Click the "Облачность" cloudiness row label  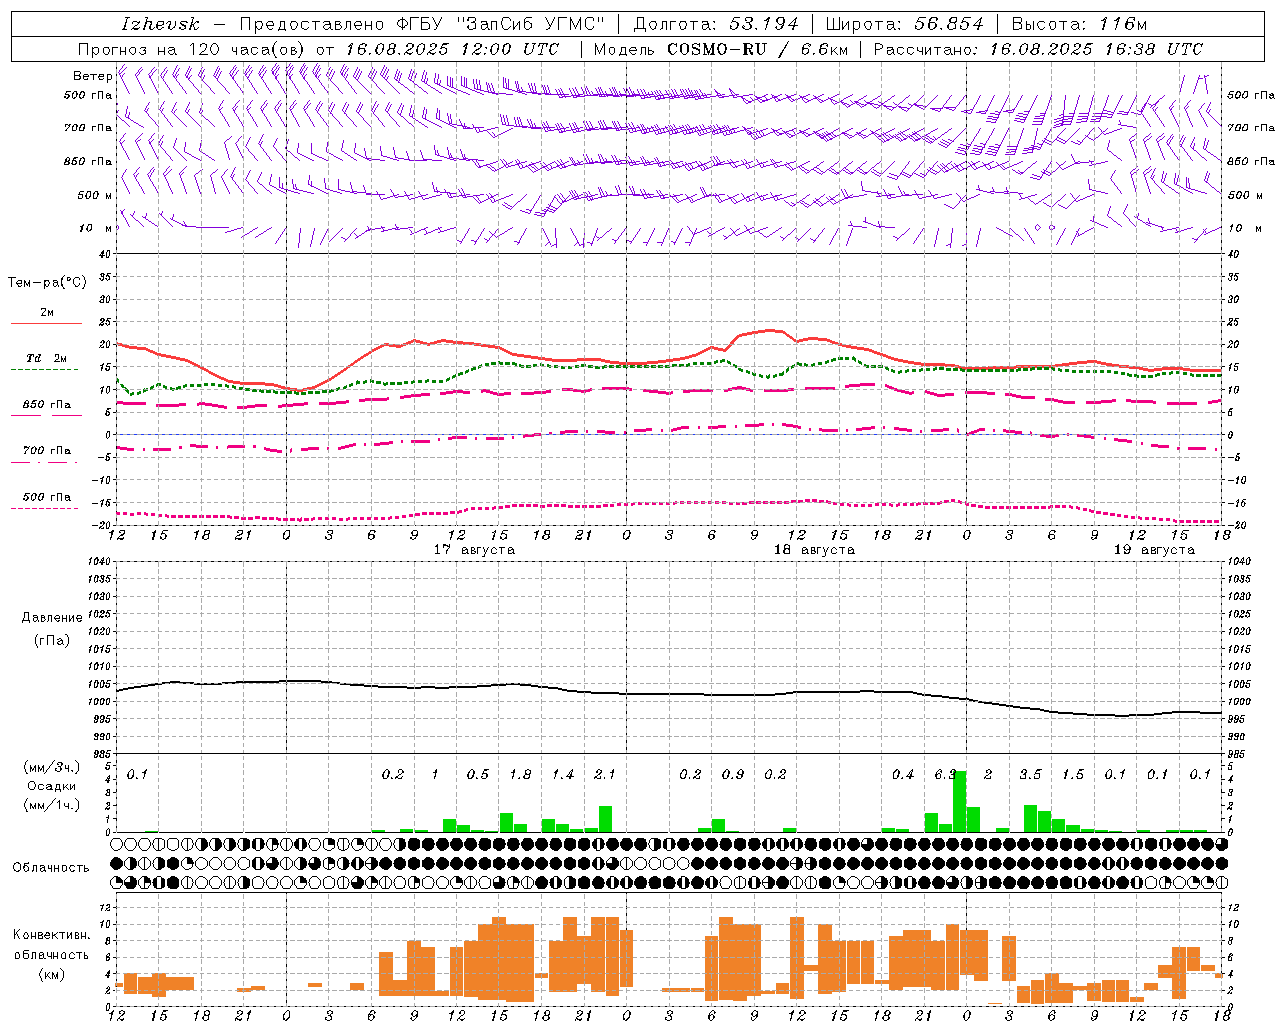pyautogui.click(x=51, y=868)
